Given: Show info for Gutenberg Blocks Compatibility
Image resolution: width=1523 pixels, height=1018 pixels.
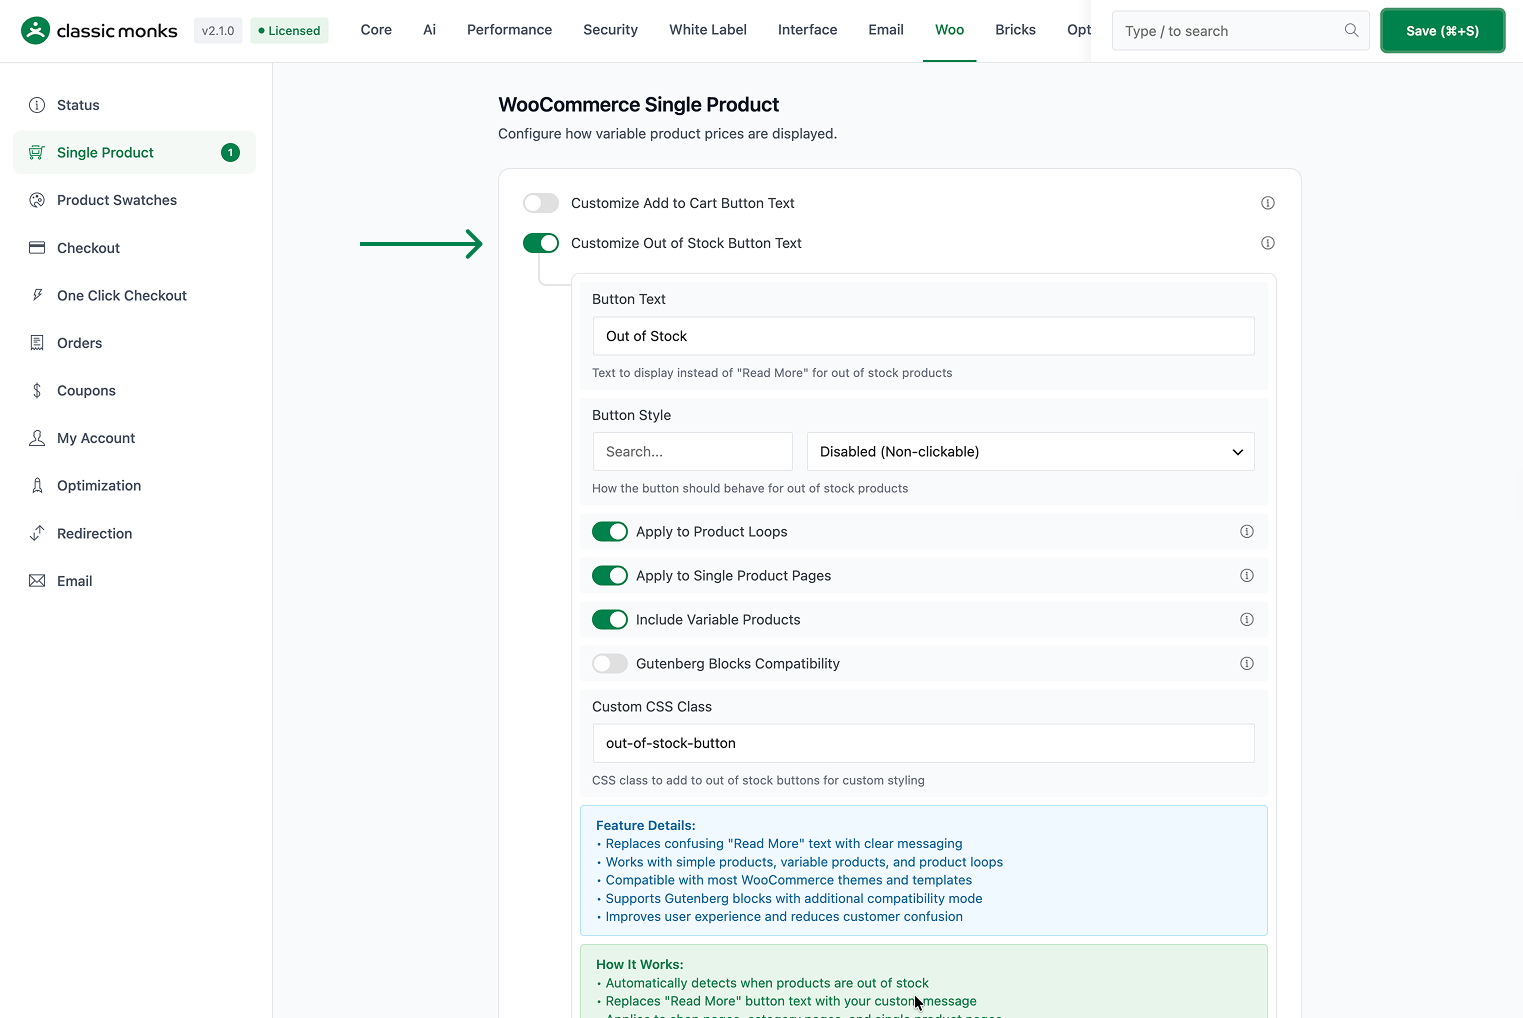Looking at the screenshot, I should pyautogui.click(x=1247, y=664).
